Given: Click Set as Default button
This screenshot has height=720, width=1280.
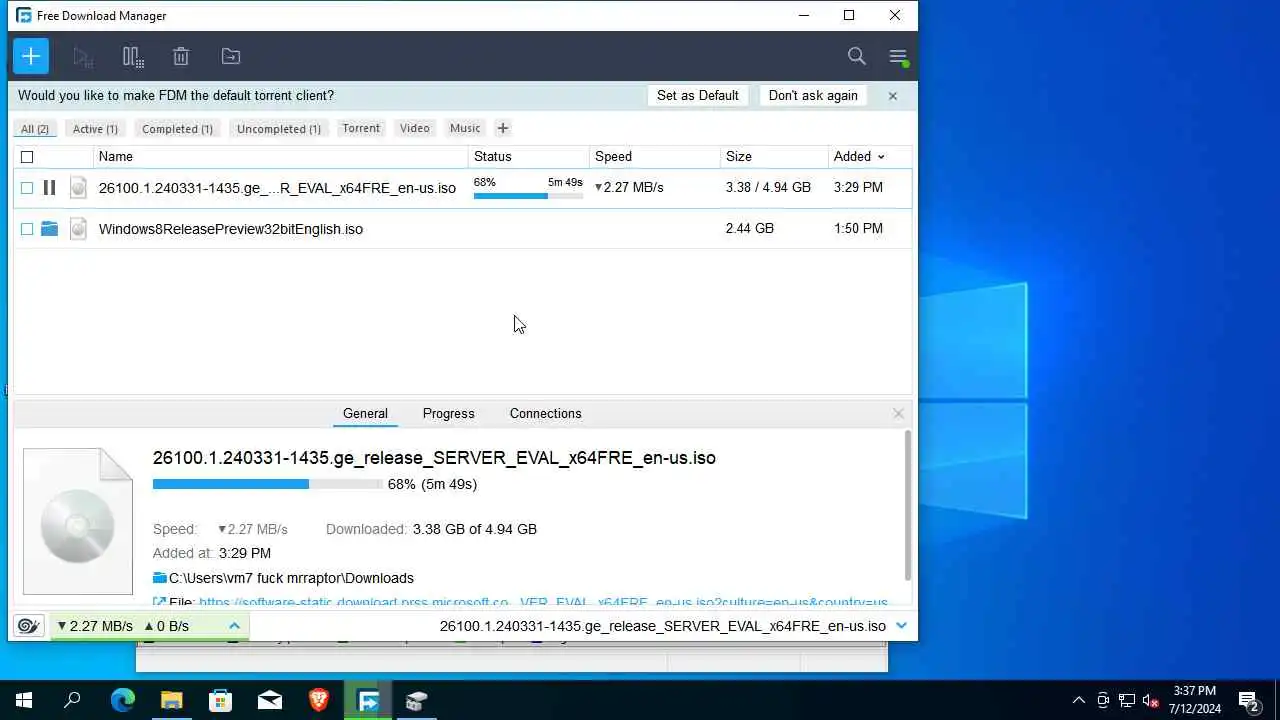Looking at the screenshot, I should [x=698, y=96].
